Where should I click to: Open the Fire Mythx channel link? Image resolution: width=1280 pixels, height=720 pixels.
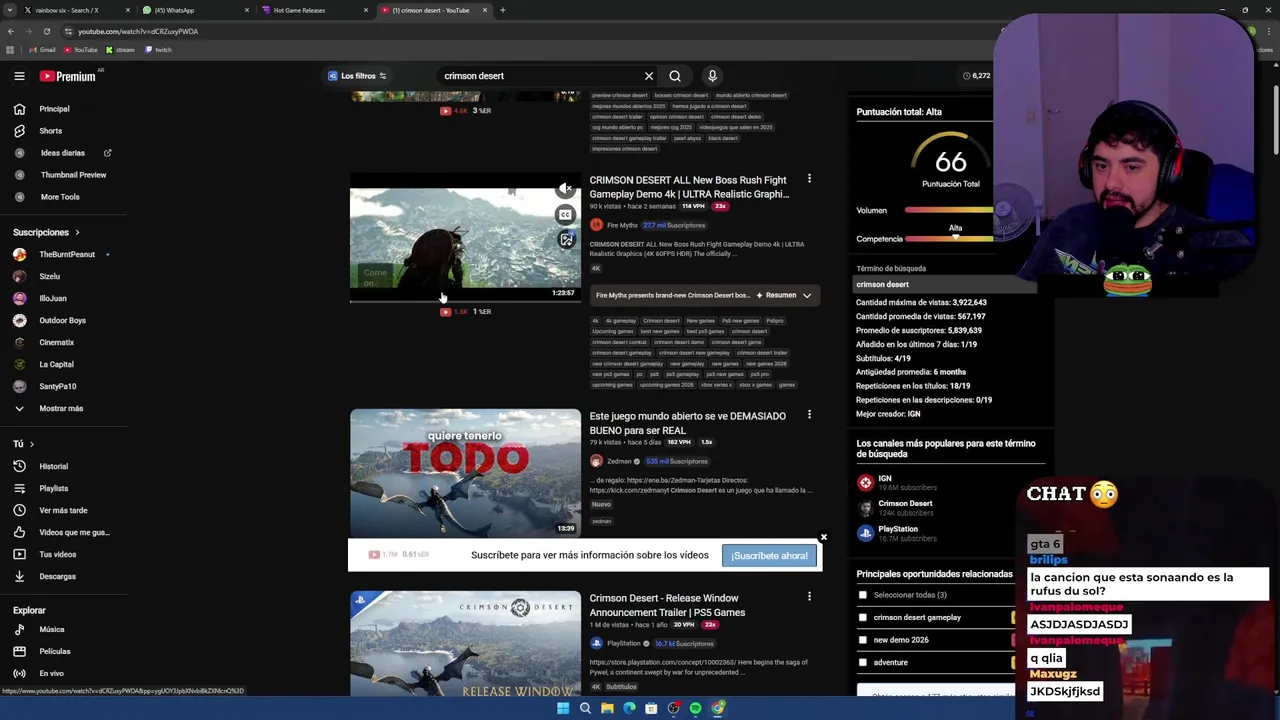(x=621, y=225)
